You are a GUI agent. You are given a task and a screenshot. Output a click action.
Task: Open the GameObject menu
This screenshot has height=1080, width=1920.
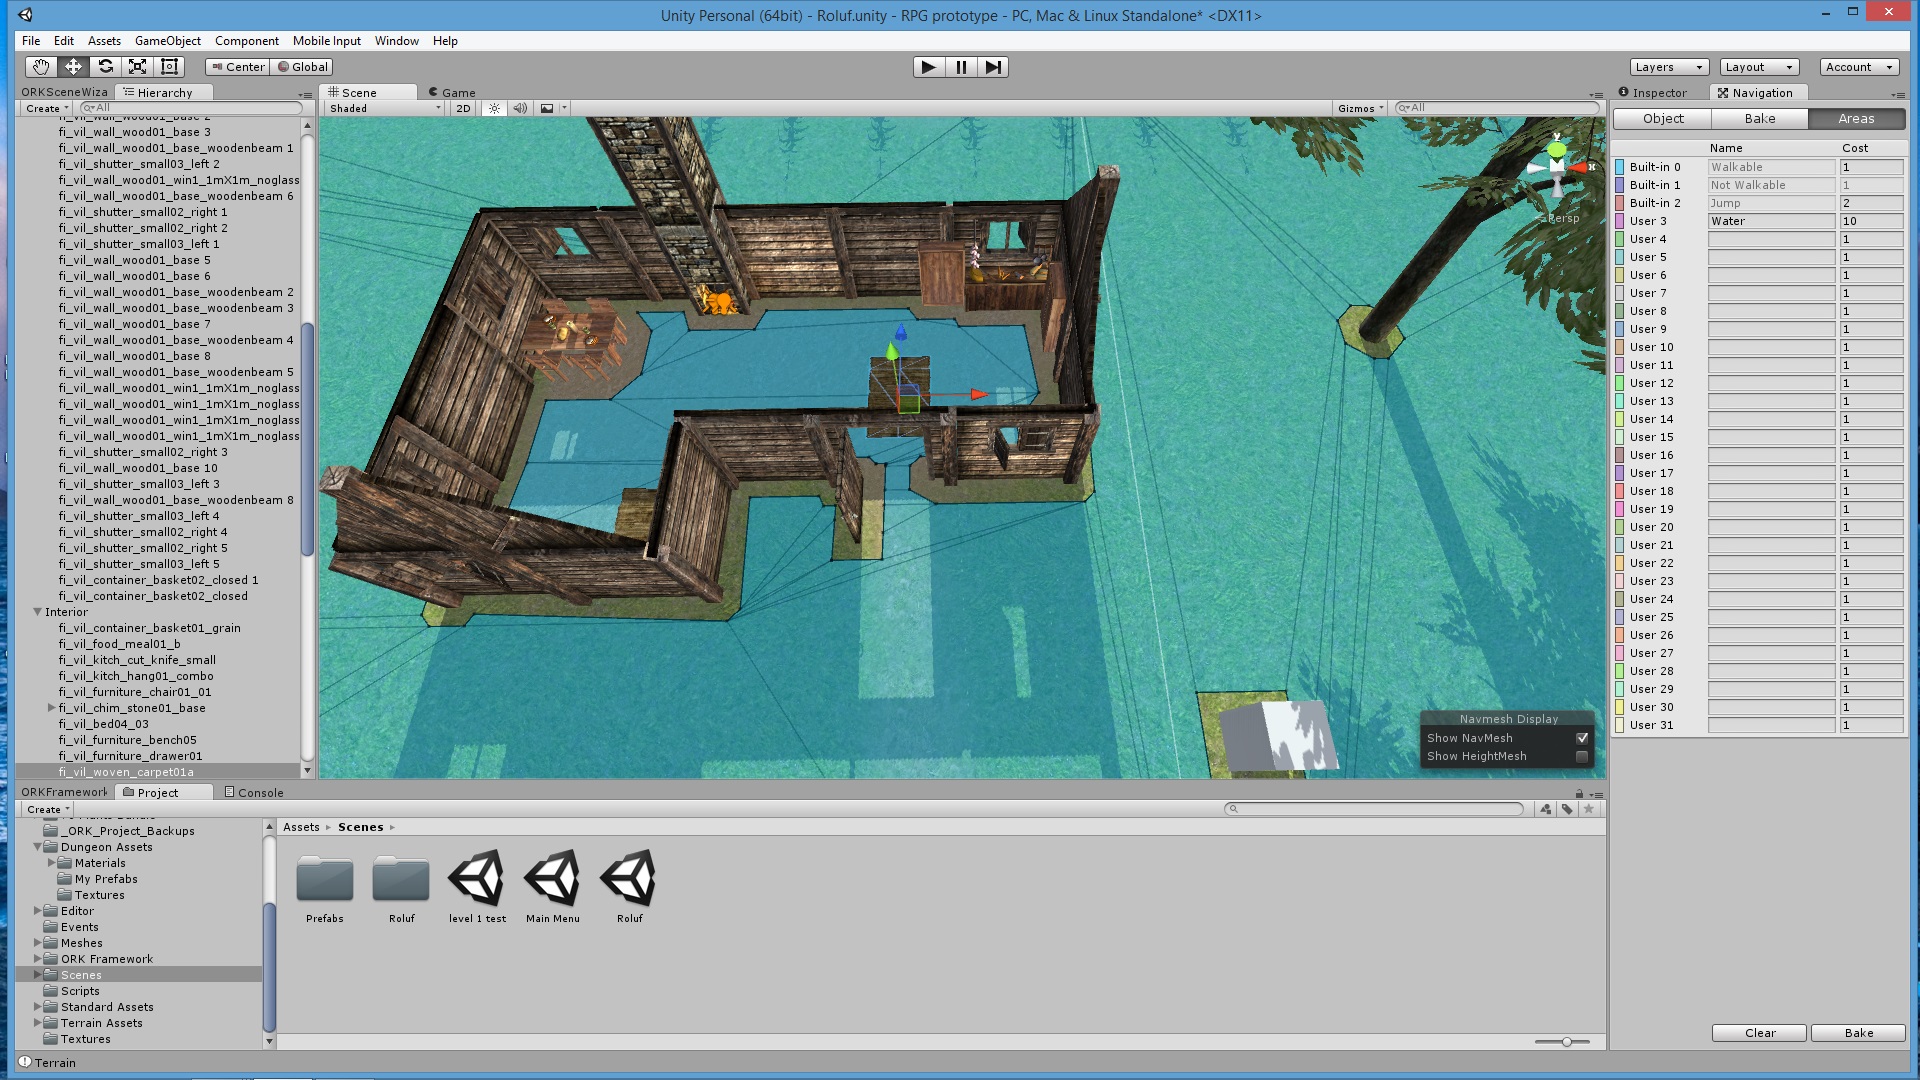point(167,41)
